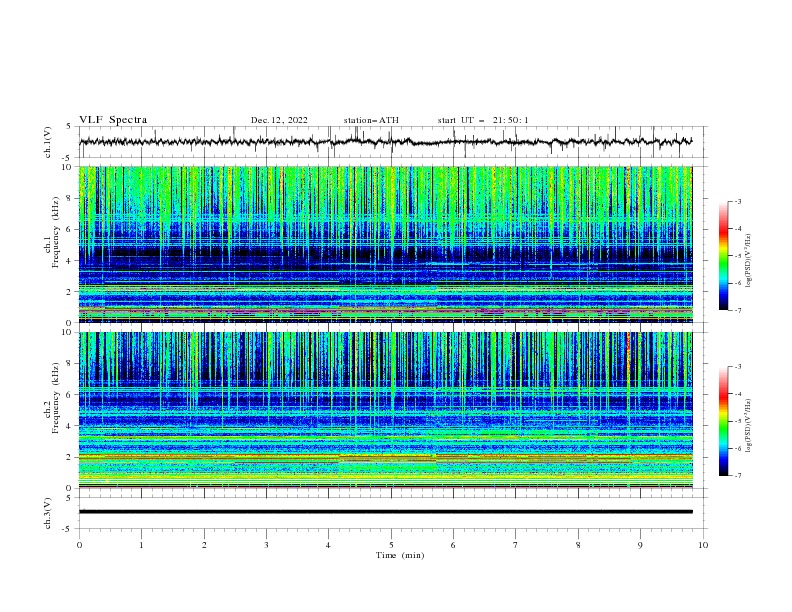Select the date text "Dec. 12, 2022"

279,120
